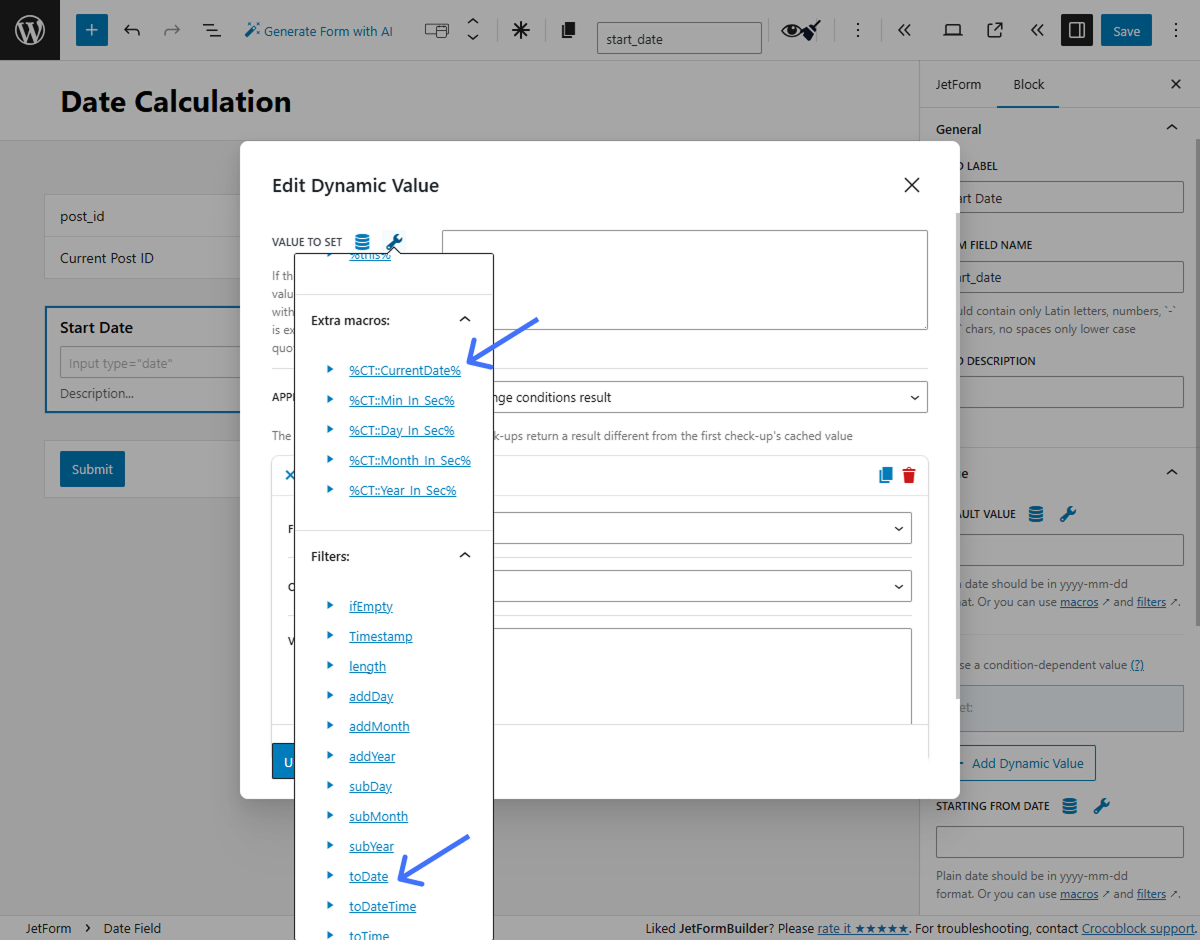Viewport: 1200px width, 940px height.
Task: Open the wrench icon next to DEFAULT VALUE
Action: [x=1068, y=513]
